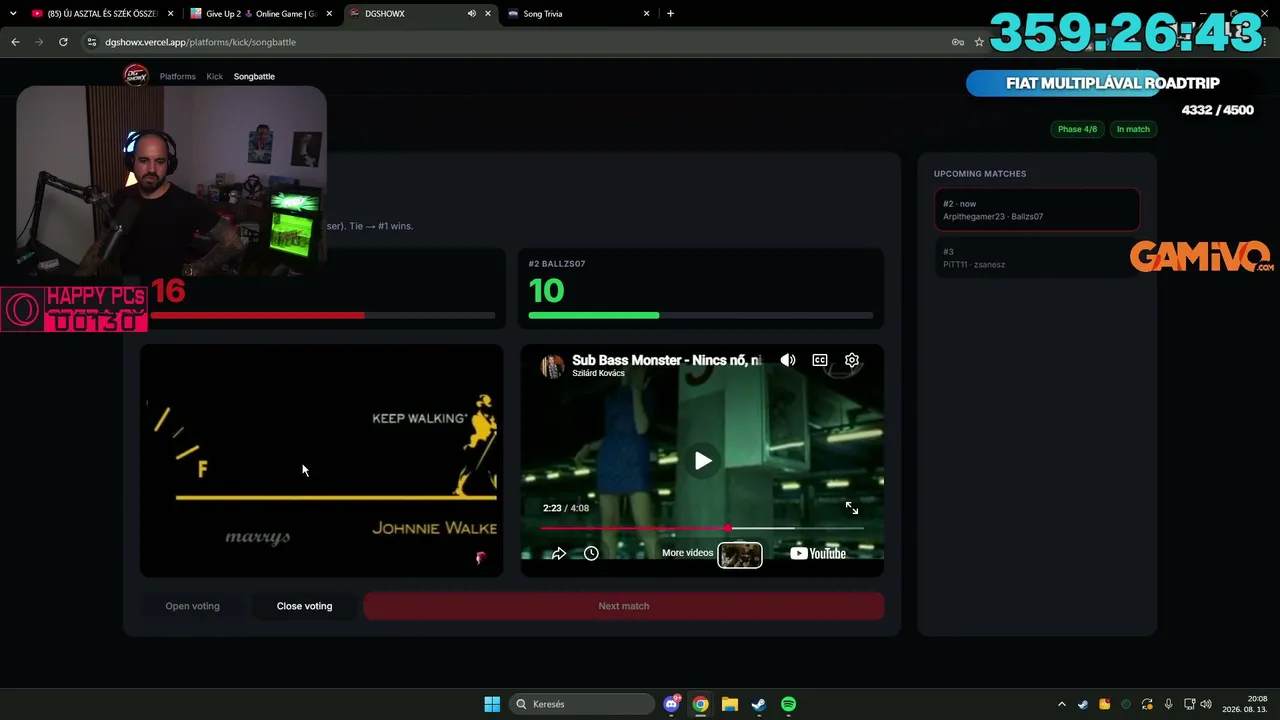Open the Sub Bass Monster video title link

[667, 360]
